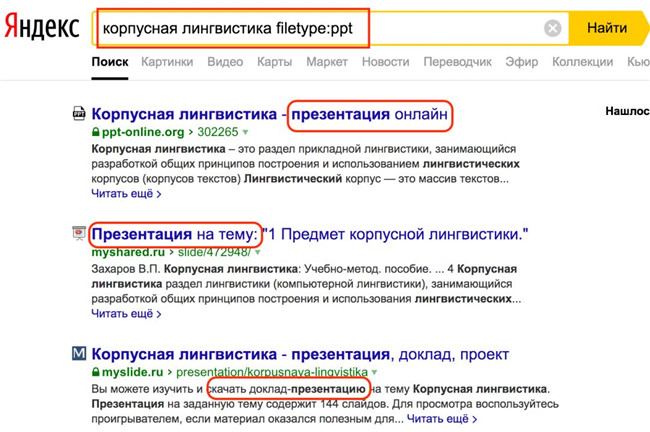
Task: Click the snippet text скачать доклад-презентацию
Action: click(x=286, y=389)
